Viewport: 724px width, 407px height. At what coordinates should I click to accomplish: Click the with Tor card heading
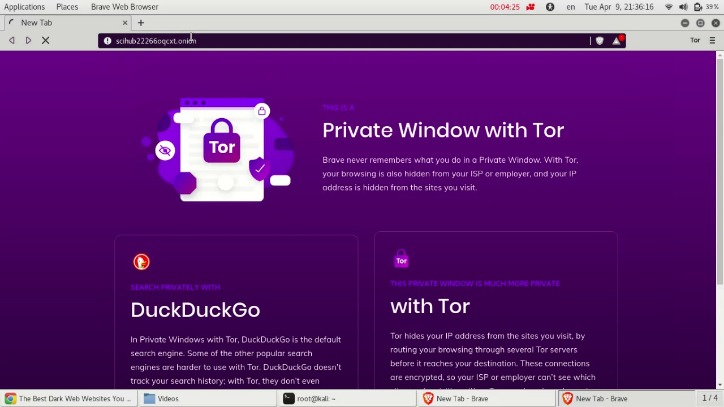pyautogui.click(x=430, y=306)
